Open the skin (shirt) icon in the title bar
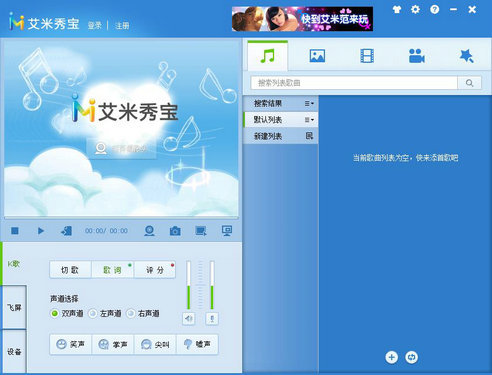Screen dimensions: 492x375 [x=397, y=9]
